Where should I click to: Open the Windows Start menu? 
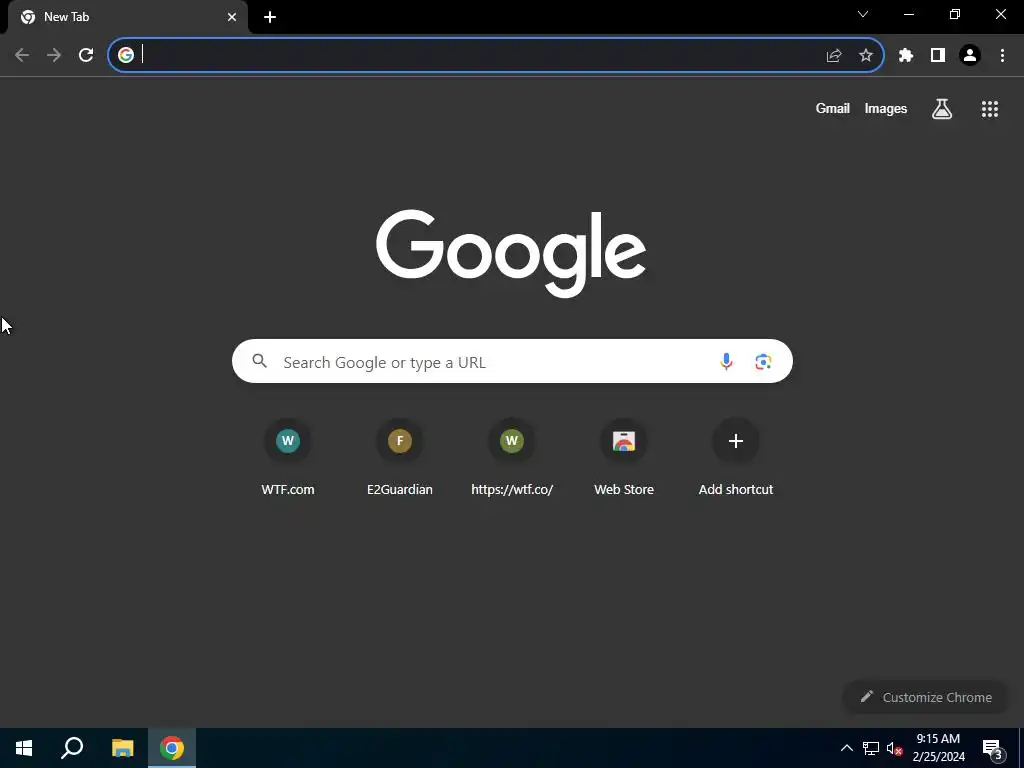tap(24, 748)
